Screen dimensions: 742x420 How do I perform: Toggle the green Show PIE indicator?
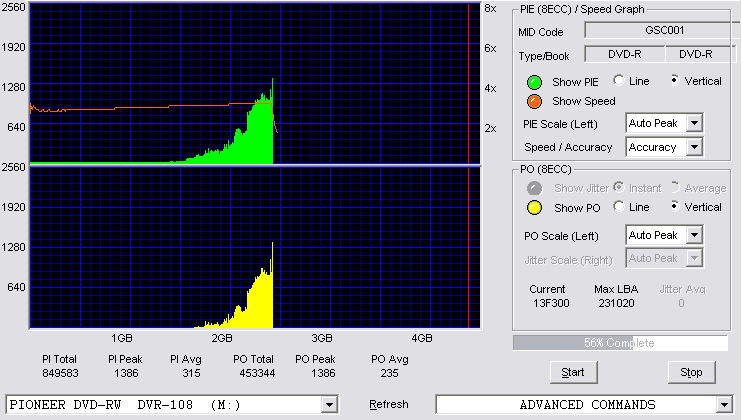(534, 82)
